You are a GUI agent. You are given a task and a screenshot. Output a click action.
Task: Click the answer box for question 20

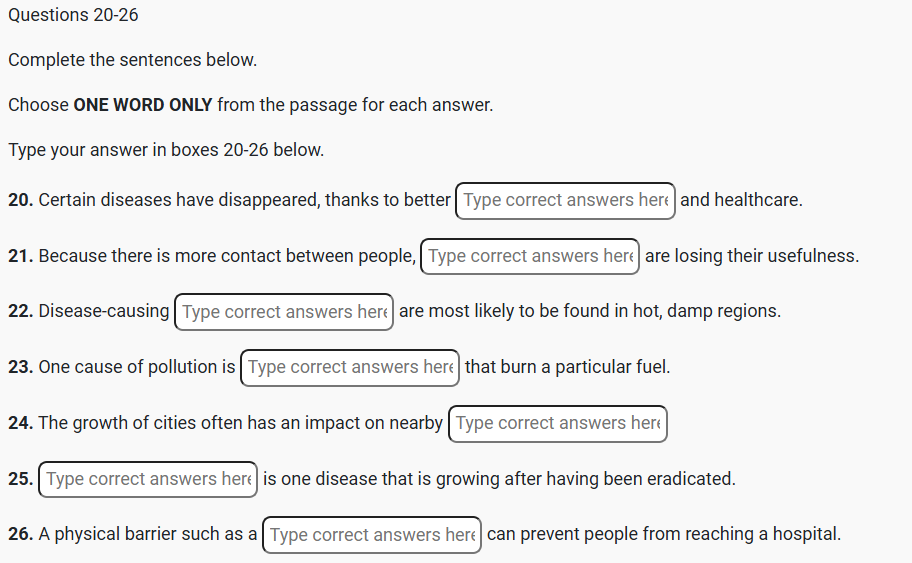click(565, 200)
